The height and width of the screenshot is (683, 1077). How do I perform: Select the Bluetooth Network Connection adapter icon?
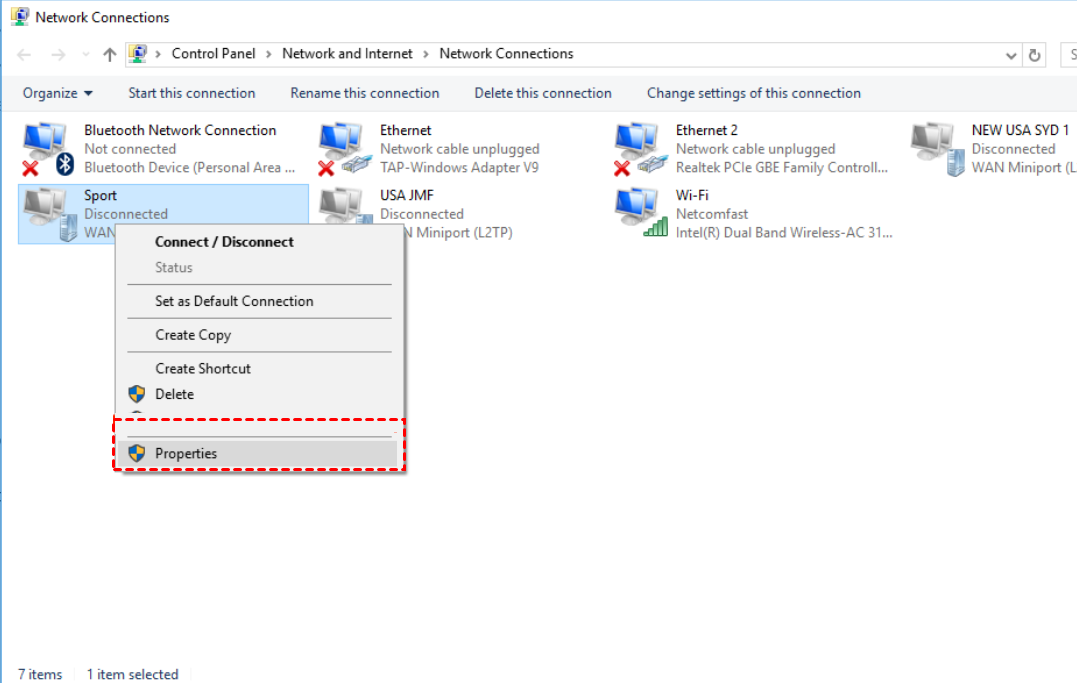click(x=48, y=148)
